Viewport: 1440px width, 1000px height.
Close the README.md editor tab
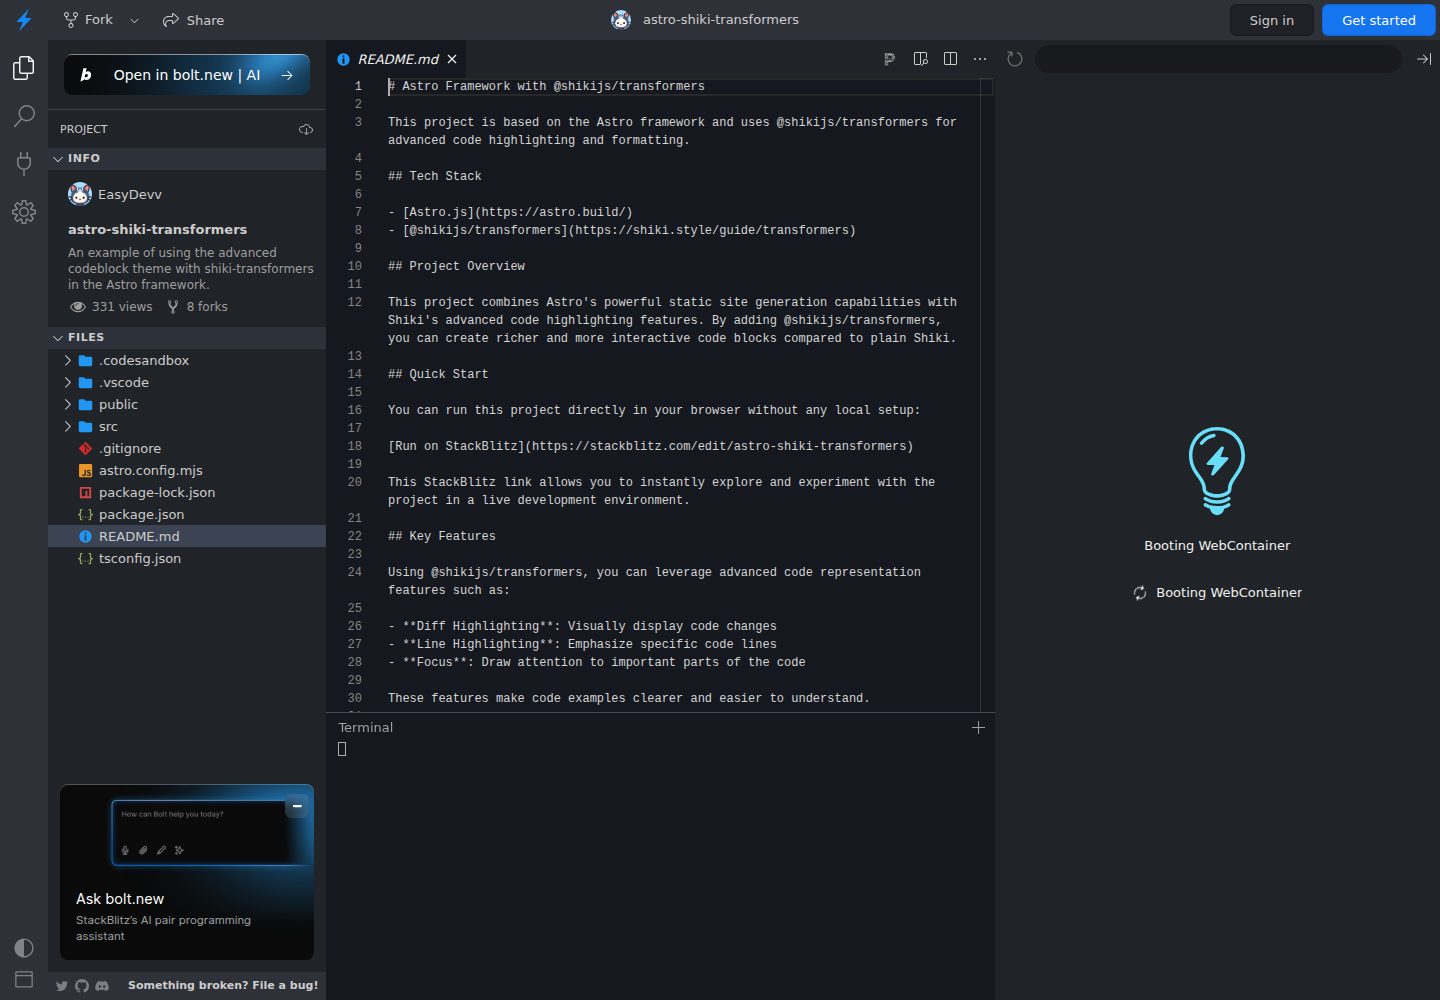pyautogui.click(x=452, y=59)
